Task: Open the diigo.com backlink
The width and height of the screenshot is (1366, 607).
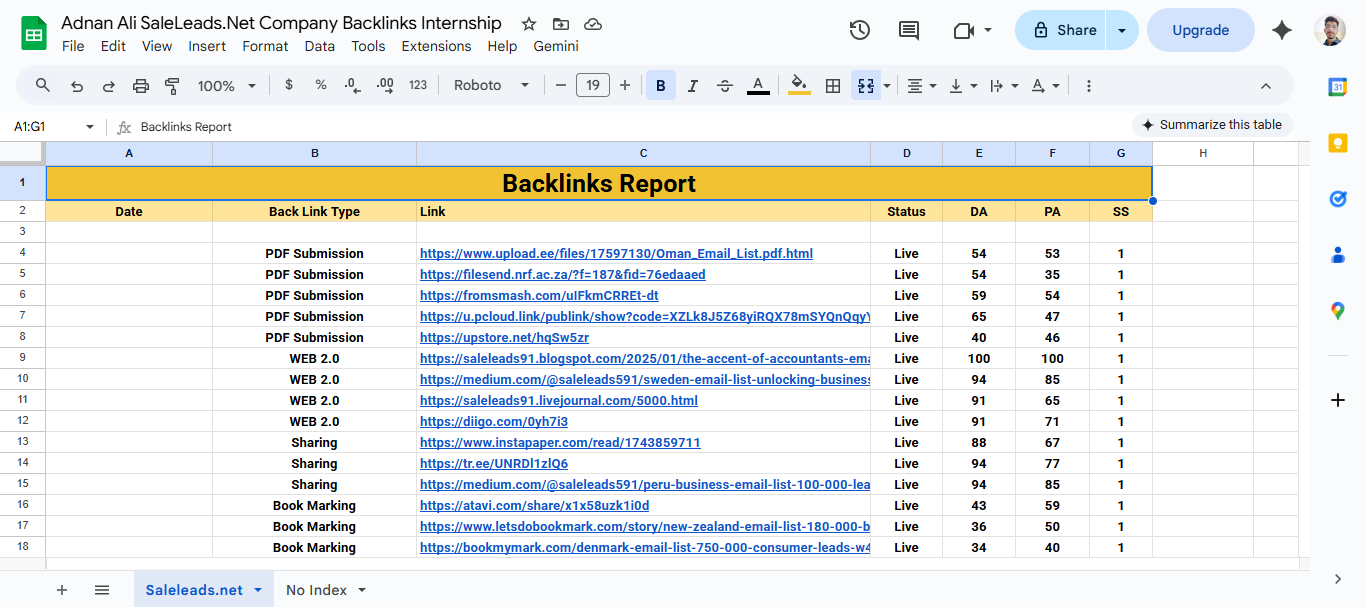Action: [x=494, y=422]
